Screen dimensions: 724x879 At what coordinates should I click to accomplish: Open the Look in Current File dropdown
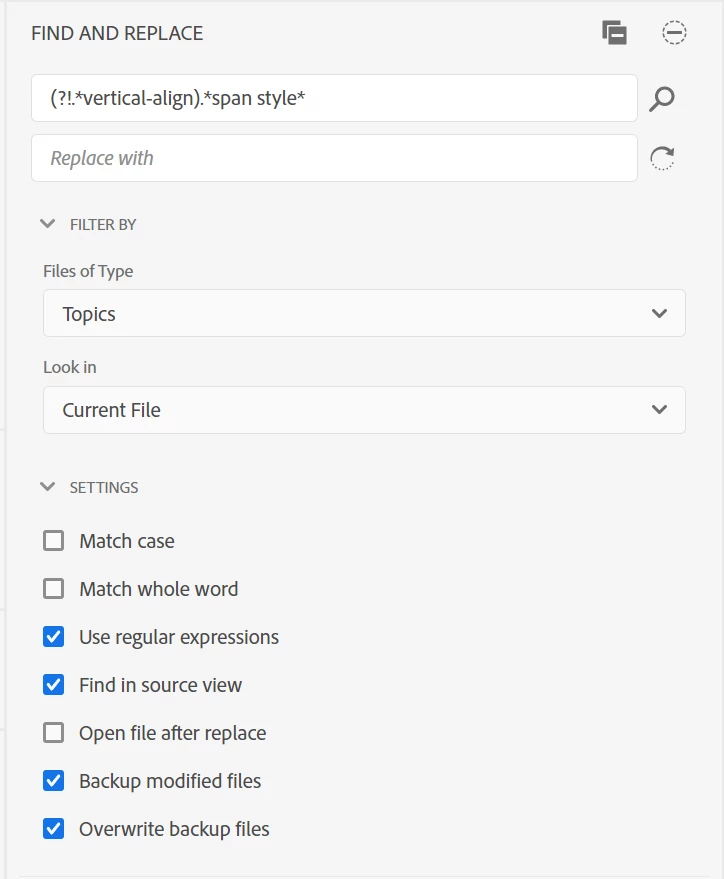pyautogui.click(x=364, y=410)
